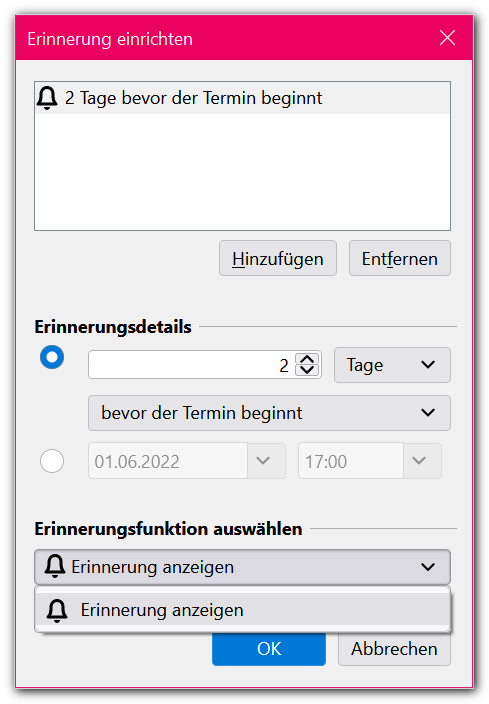Viewport: 489px width, 704px height.
Task: Close the Erinnerung einrichten dialog
Action: click(447, 38)
